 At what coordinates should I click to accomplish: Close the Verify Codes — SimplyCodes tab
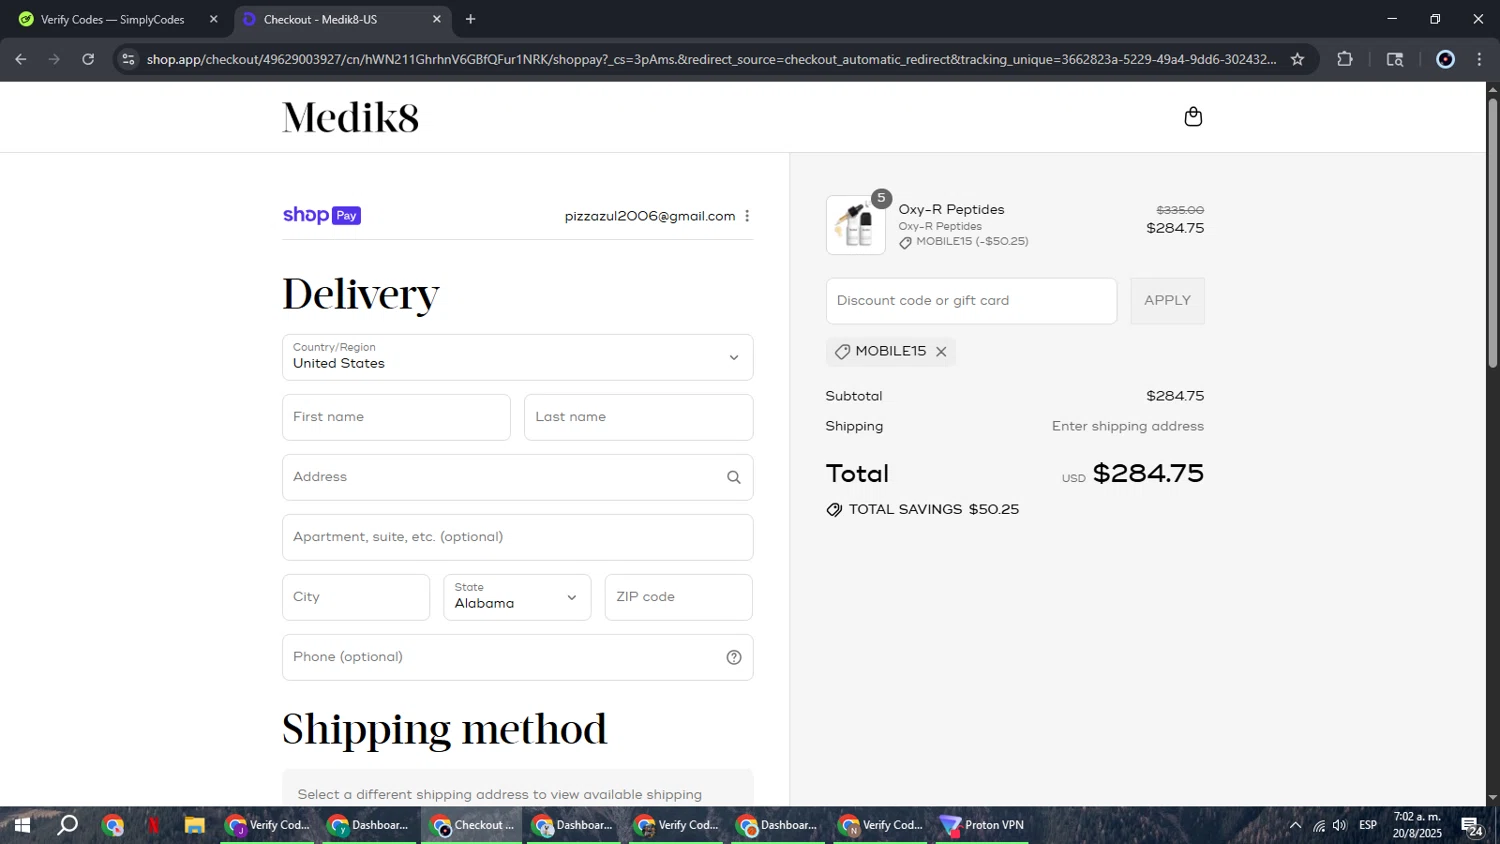tap(213, 19)
